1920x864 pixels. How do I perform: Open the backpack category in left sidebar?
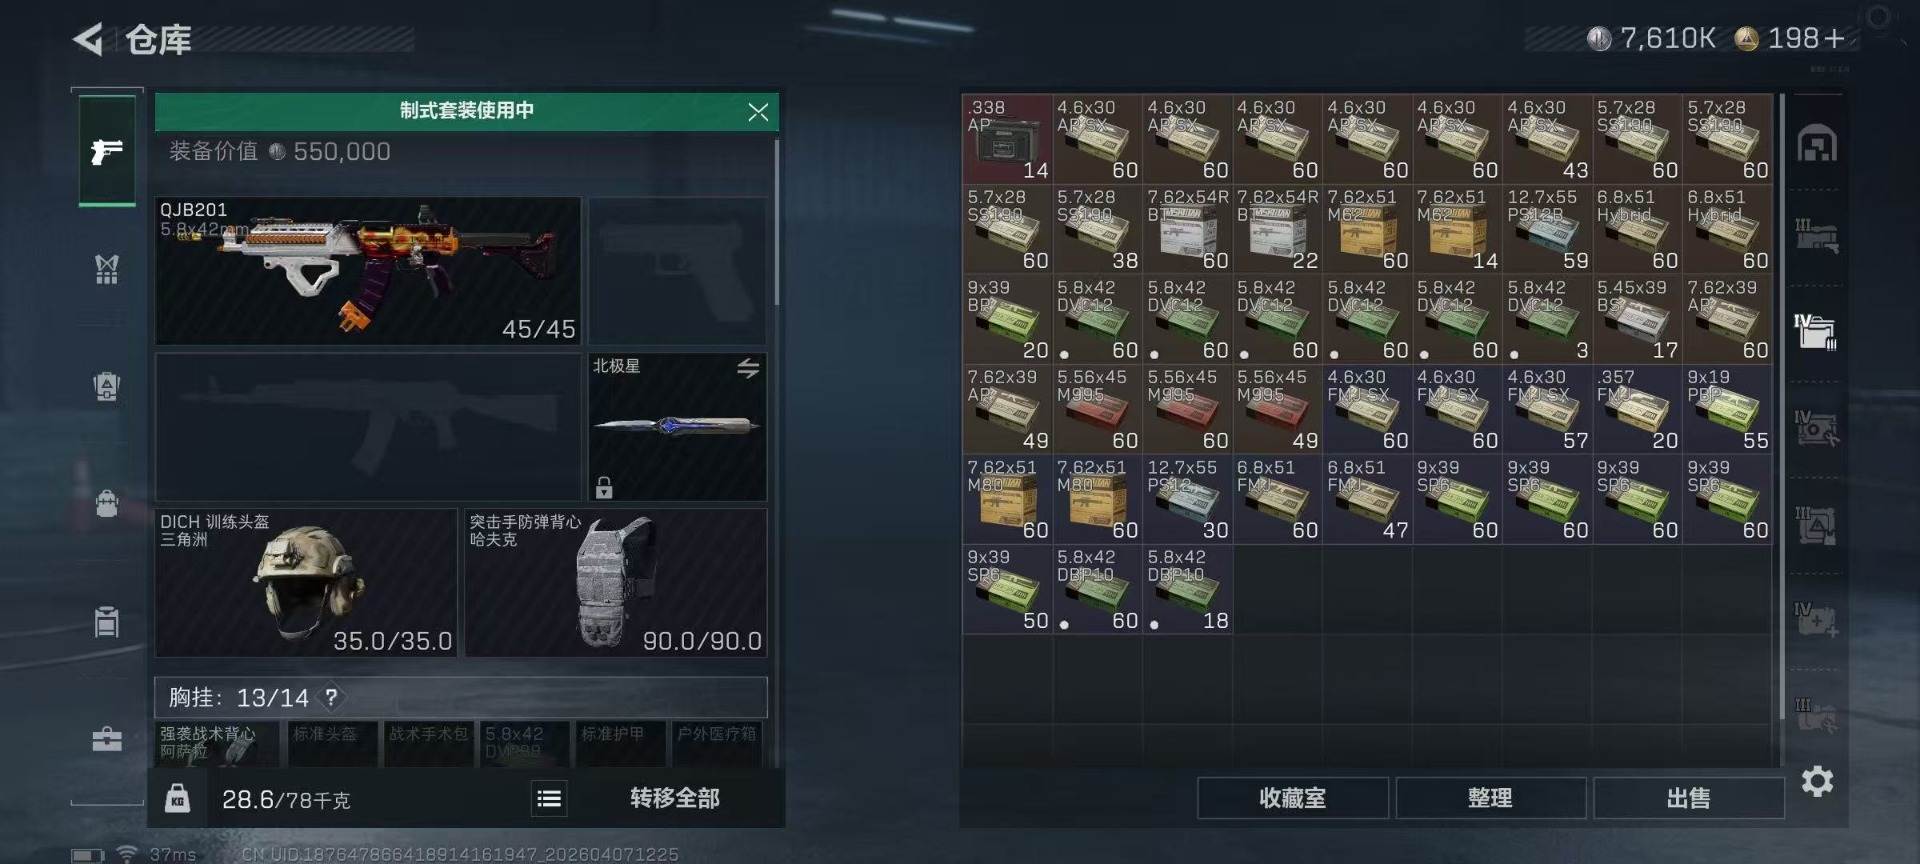(107, 502)
